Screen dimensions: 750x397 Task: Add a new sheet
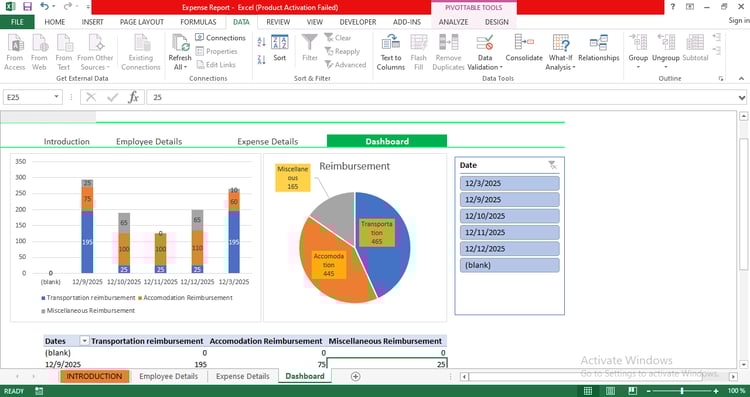pyautogui.click(x=355, y=376)
